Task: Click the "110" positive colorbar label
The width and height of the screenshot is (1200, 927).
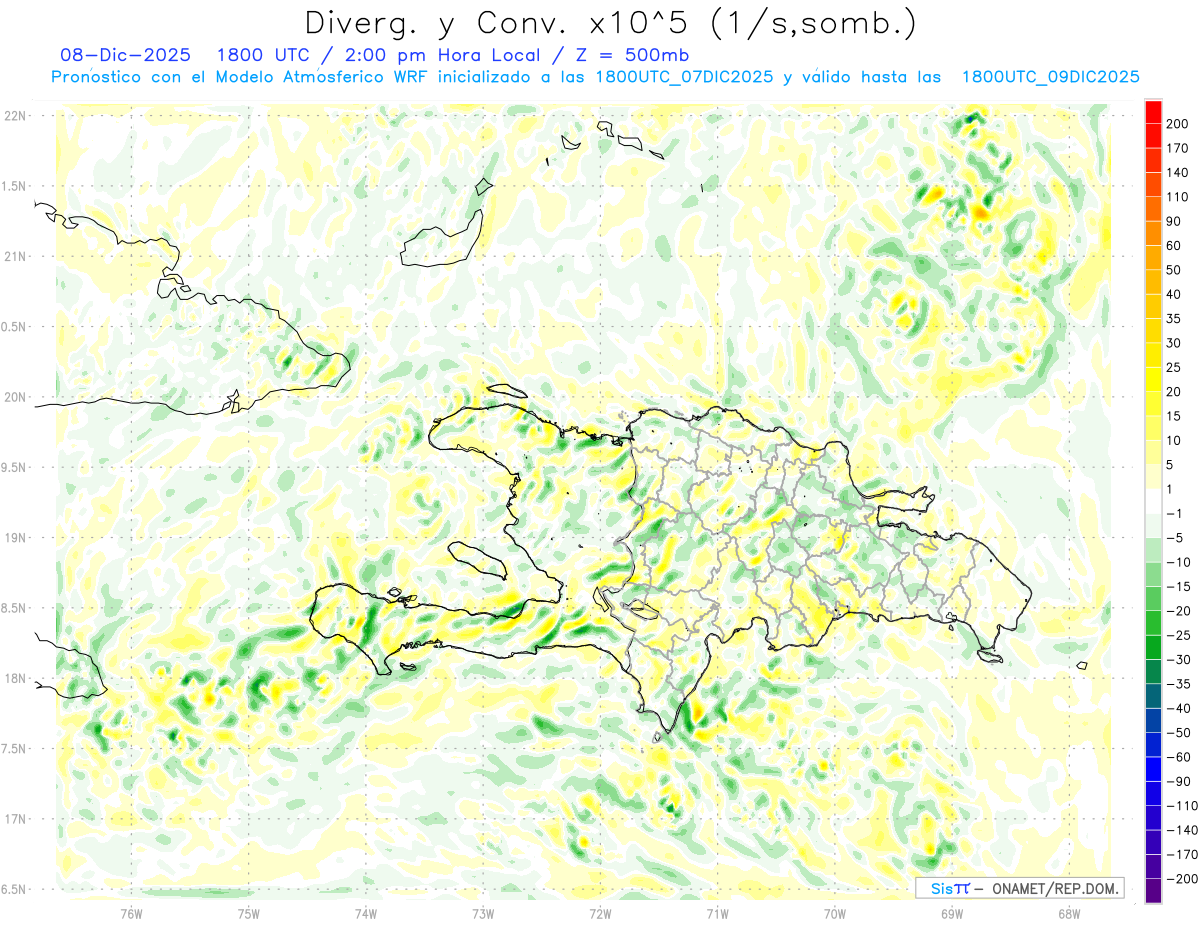Action: pyautogui.click(x=1178, y=197)
